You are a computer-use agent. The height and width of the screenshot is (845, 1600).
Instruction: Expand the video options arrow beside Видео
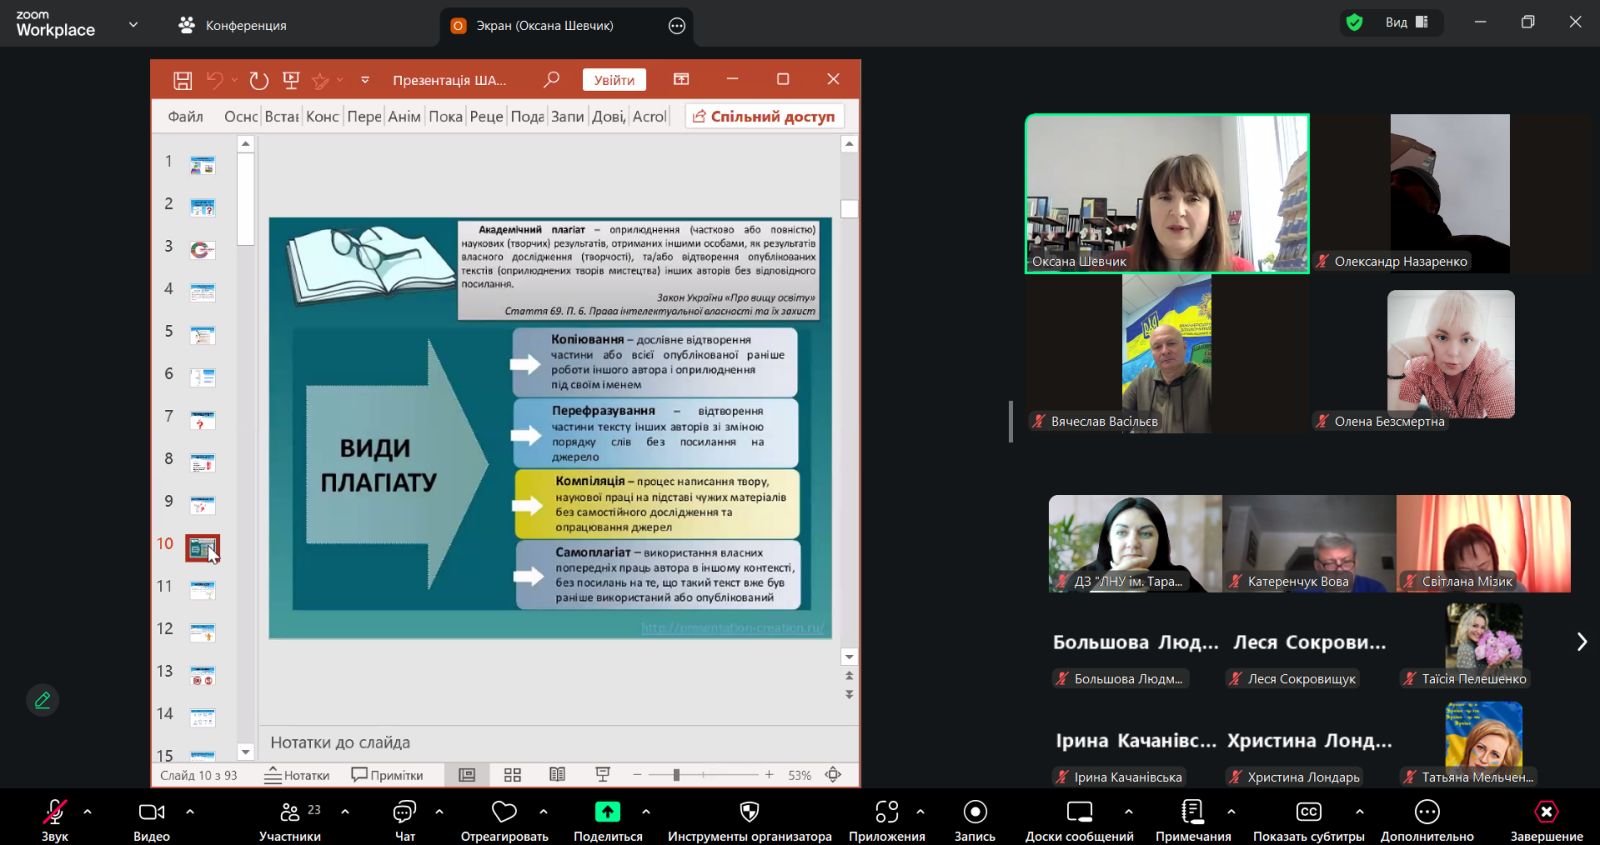click(190, 811)
